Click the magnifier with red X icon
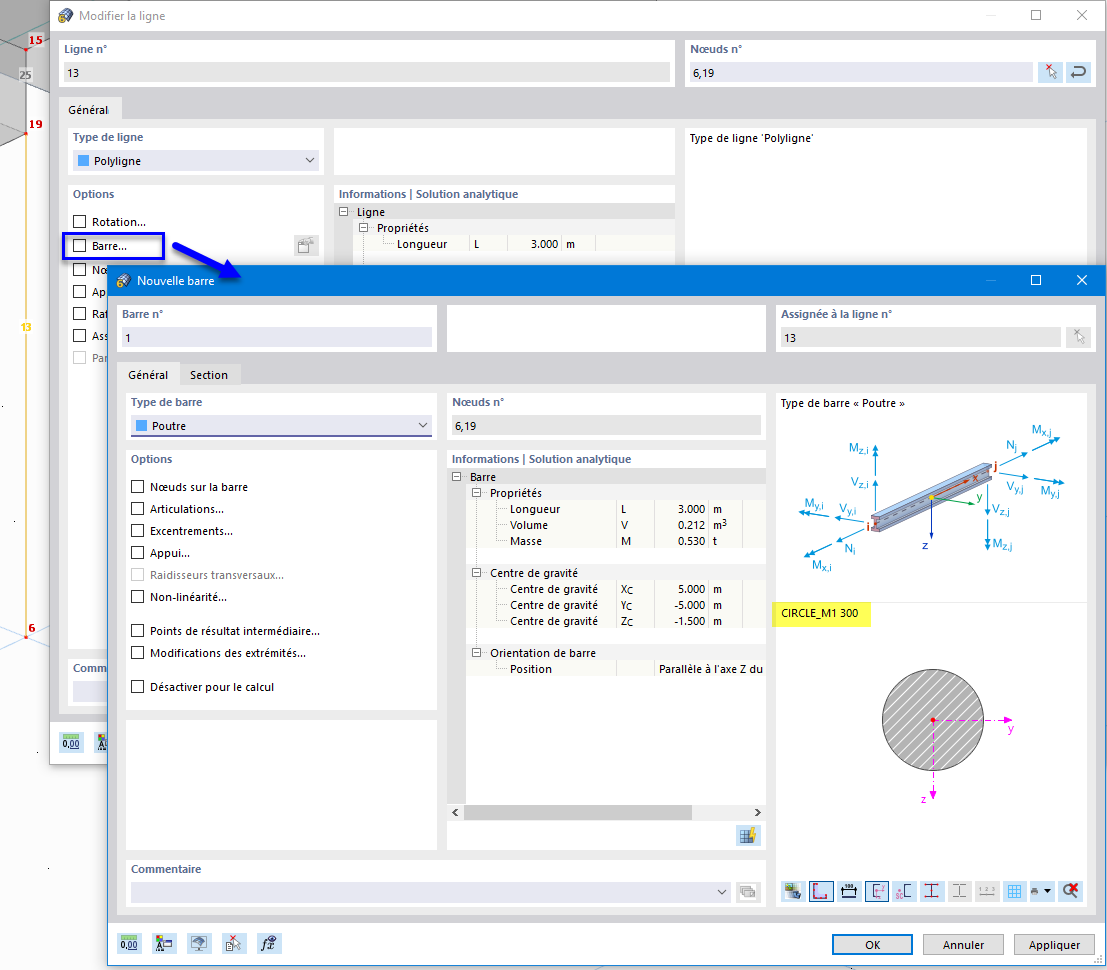Image resolution: width=1107 pixels, height=970 pixels. point(1070,891)
